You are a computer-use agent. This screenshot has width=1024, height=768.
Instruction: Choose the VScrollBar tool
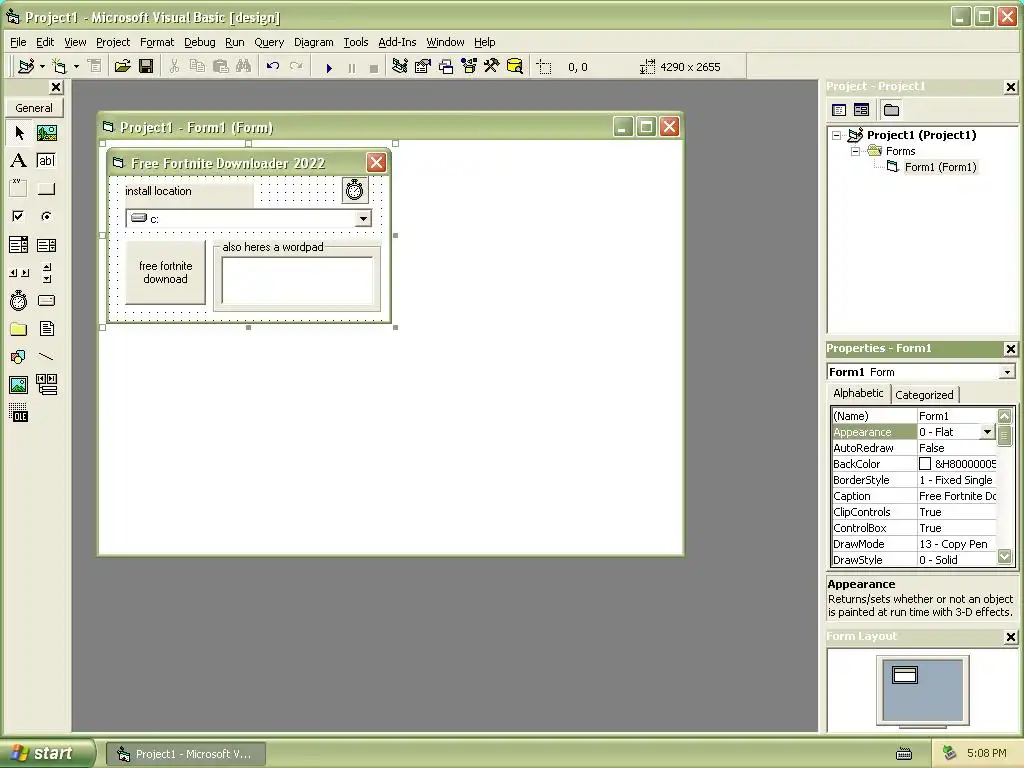pos(46,273)
